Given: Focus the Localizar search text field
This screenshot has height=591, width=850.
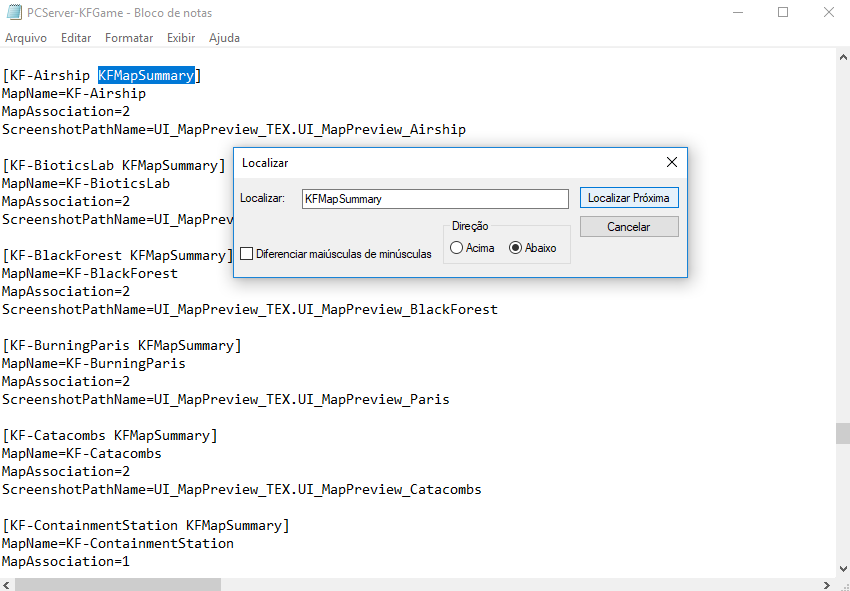Looking at the screenshot, I should [435, 199].
